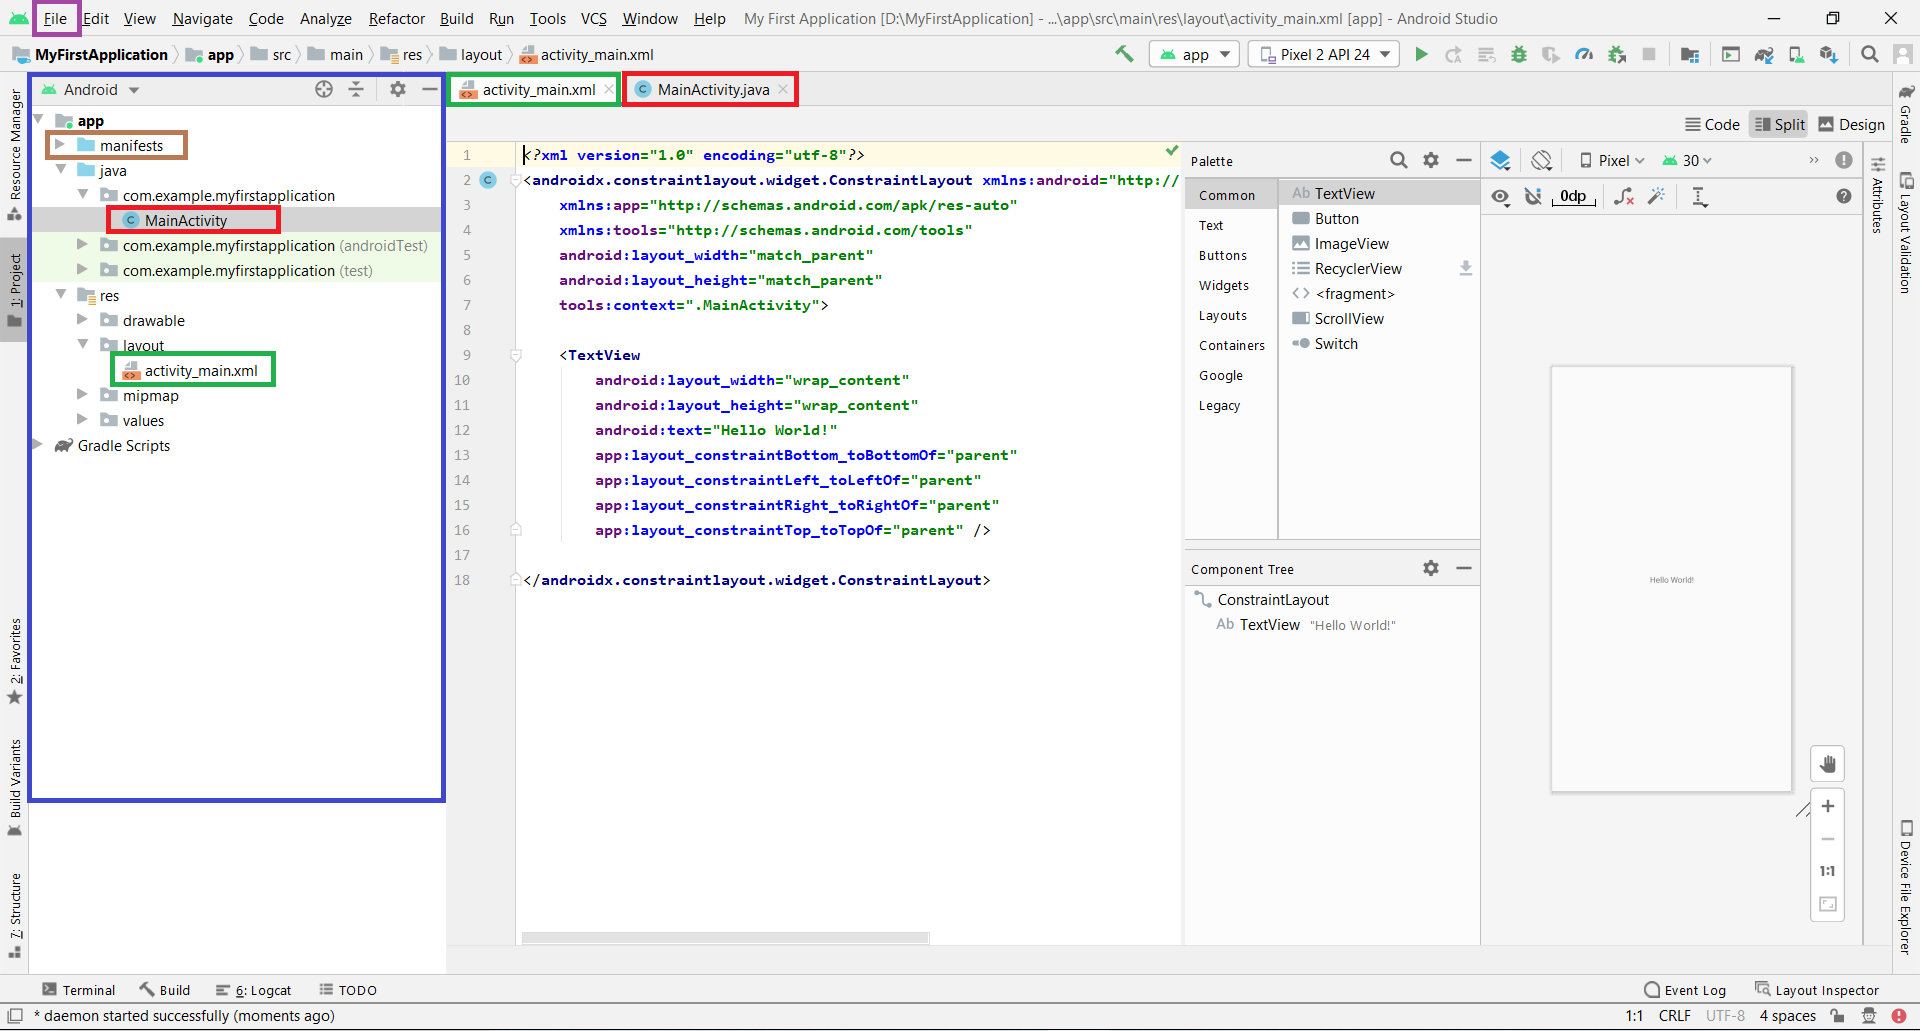Open Palette gear settings
Image resolution: width=1922 pixels, height=1031 pixels.
pos(1431,160)
